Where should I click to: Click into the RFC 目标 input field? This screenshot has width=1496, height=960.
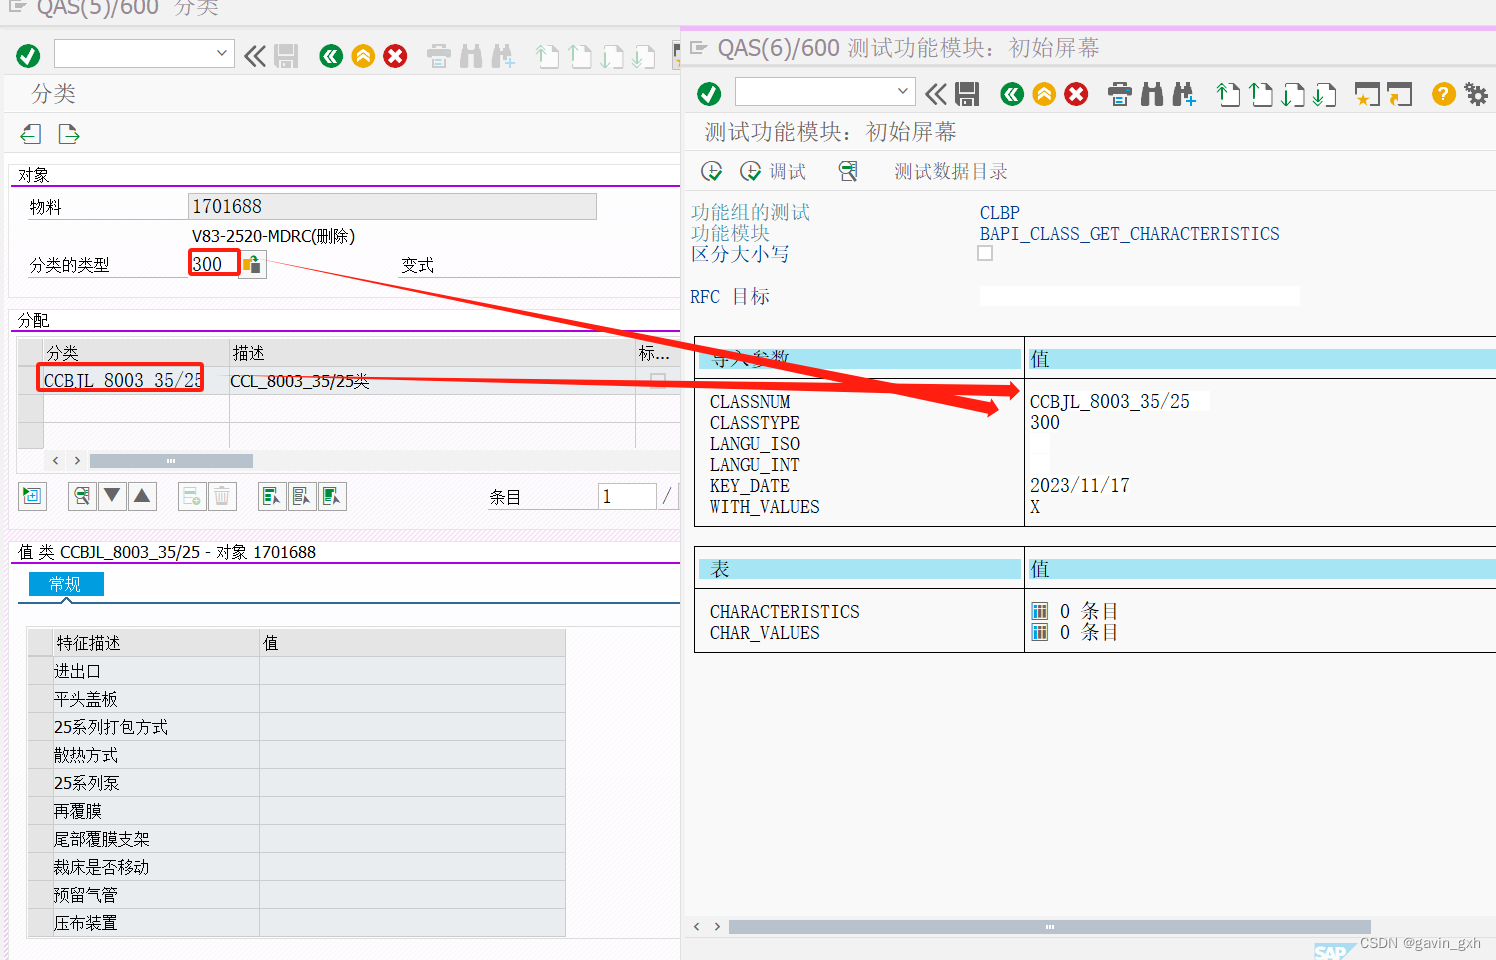point(1139,295)
